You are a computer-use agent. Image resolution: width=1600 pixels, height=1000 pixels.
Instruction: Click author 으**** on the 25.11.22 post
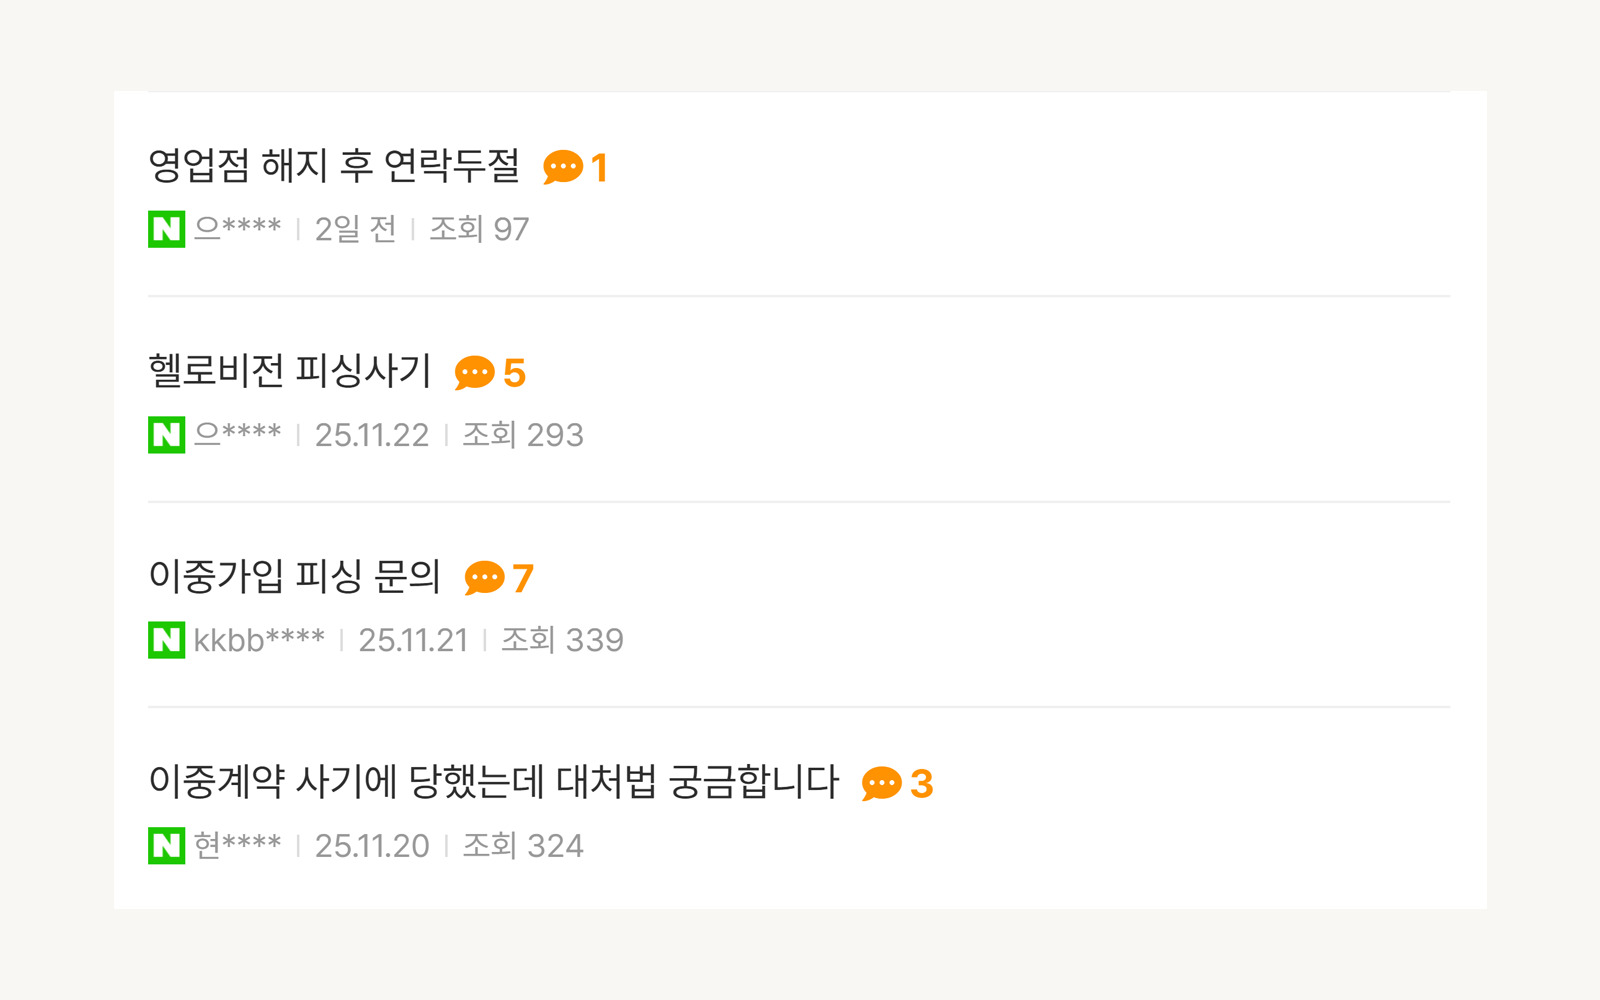pyautogui.click(x=238, y=435)
